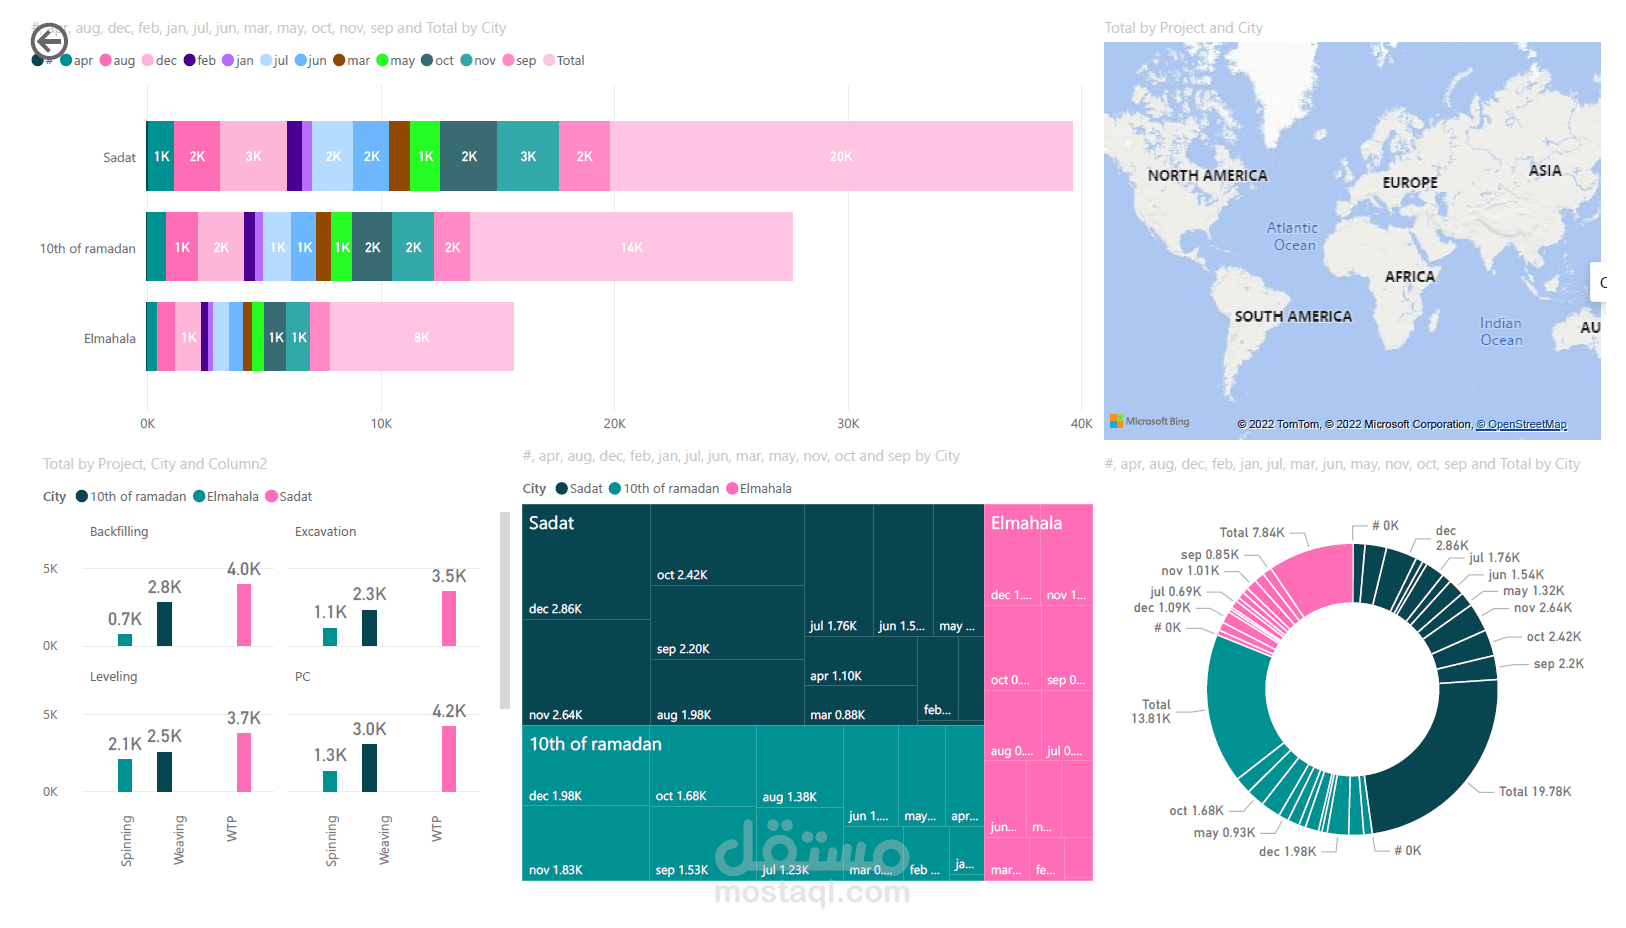Image resolution: width=1626 pixels, height=928 pixels.
Task: Select the sep legend entry in top legend
Action: pos(520,60)
